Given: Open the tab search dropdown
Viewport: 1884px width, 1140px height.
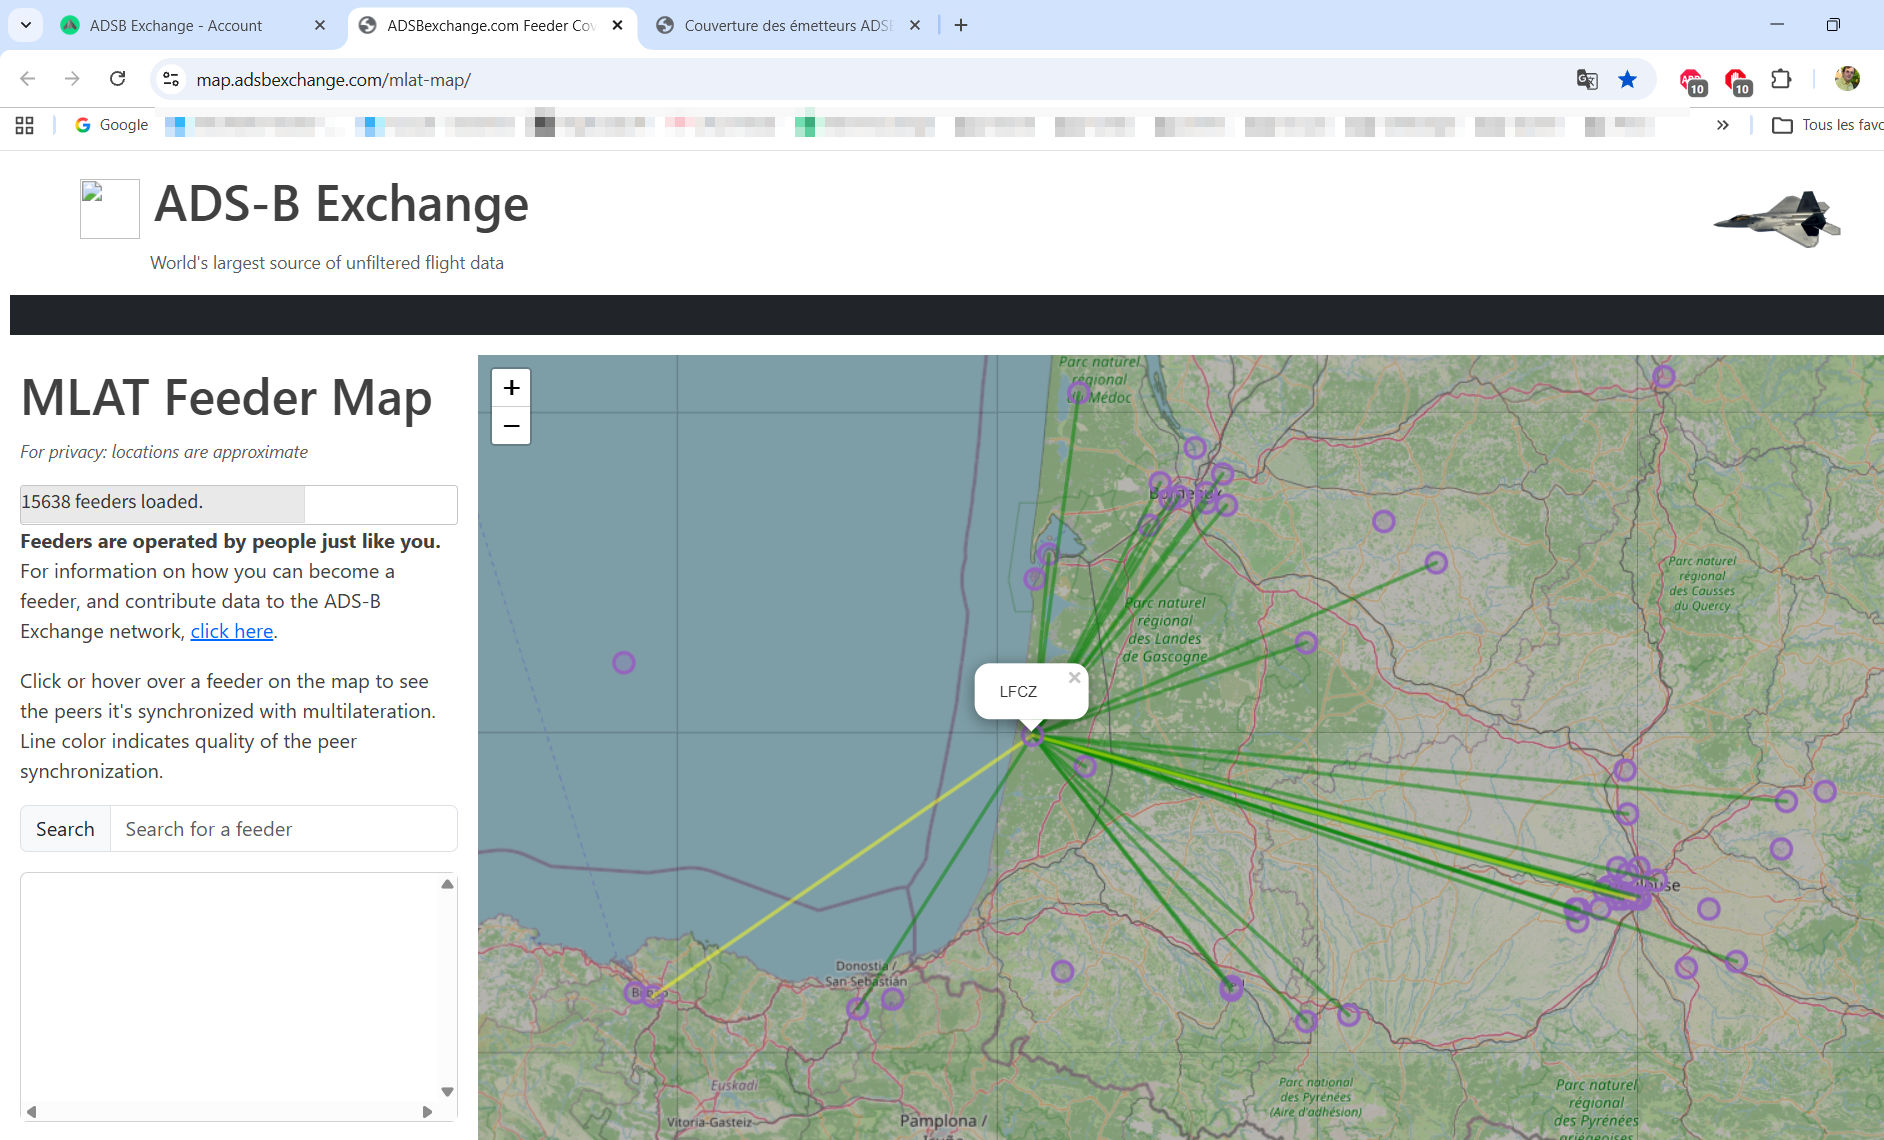Looking at the screenshot, I should point(26,25).
